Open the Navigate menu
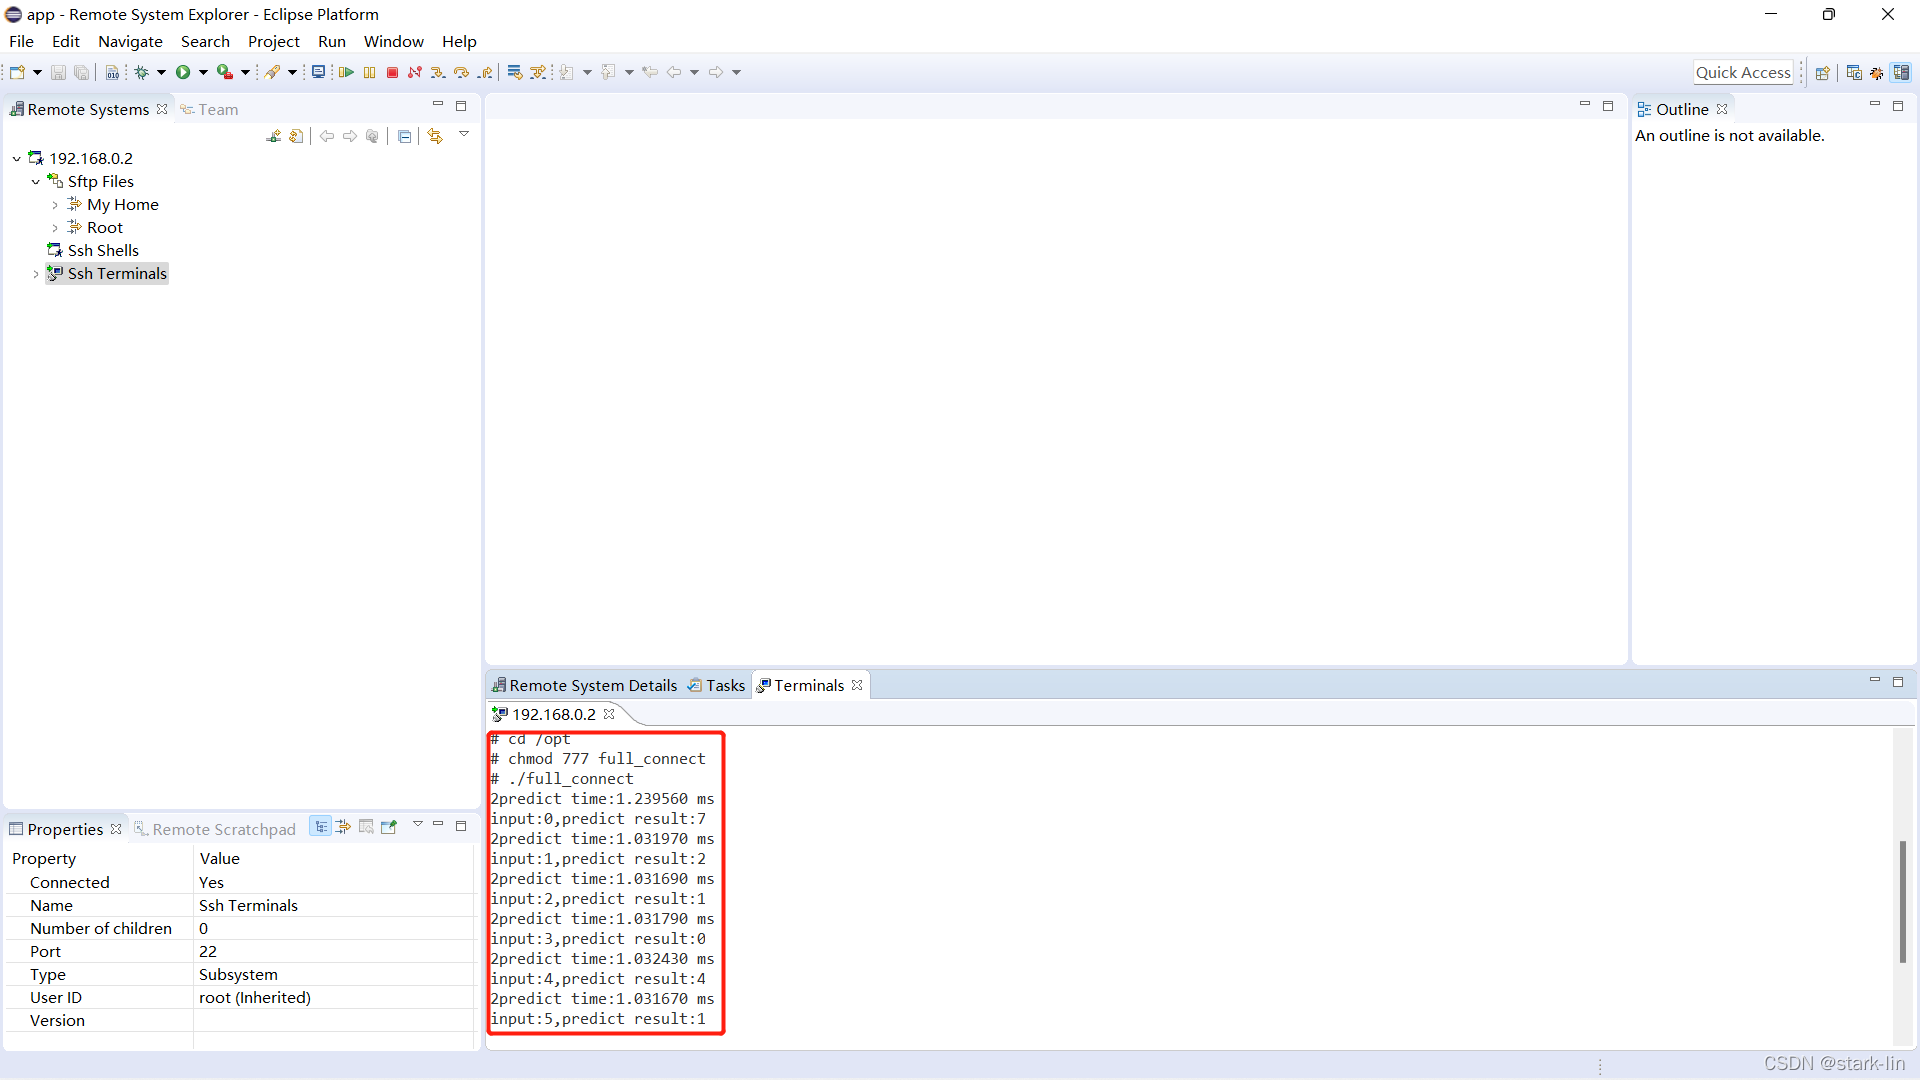1920x1080 pixels. point(130,41)
